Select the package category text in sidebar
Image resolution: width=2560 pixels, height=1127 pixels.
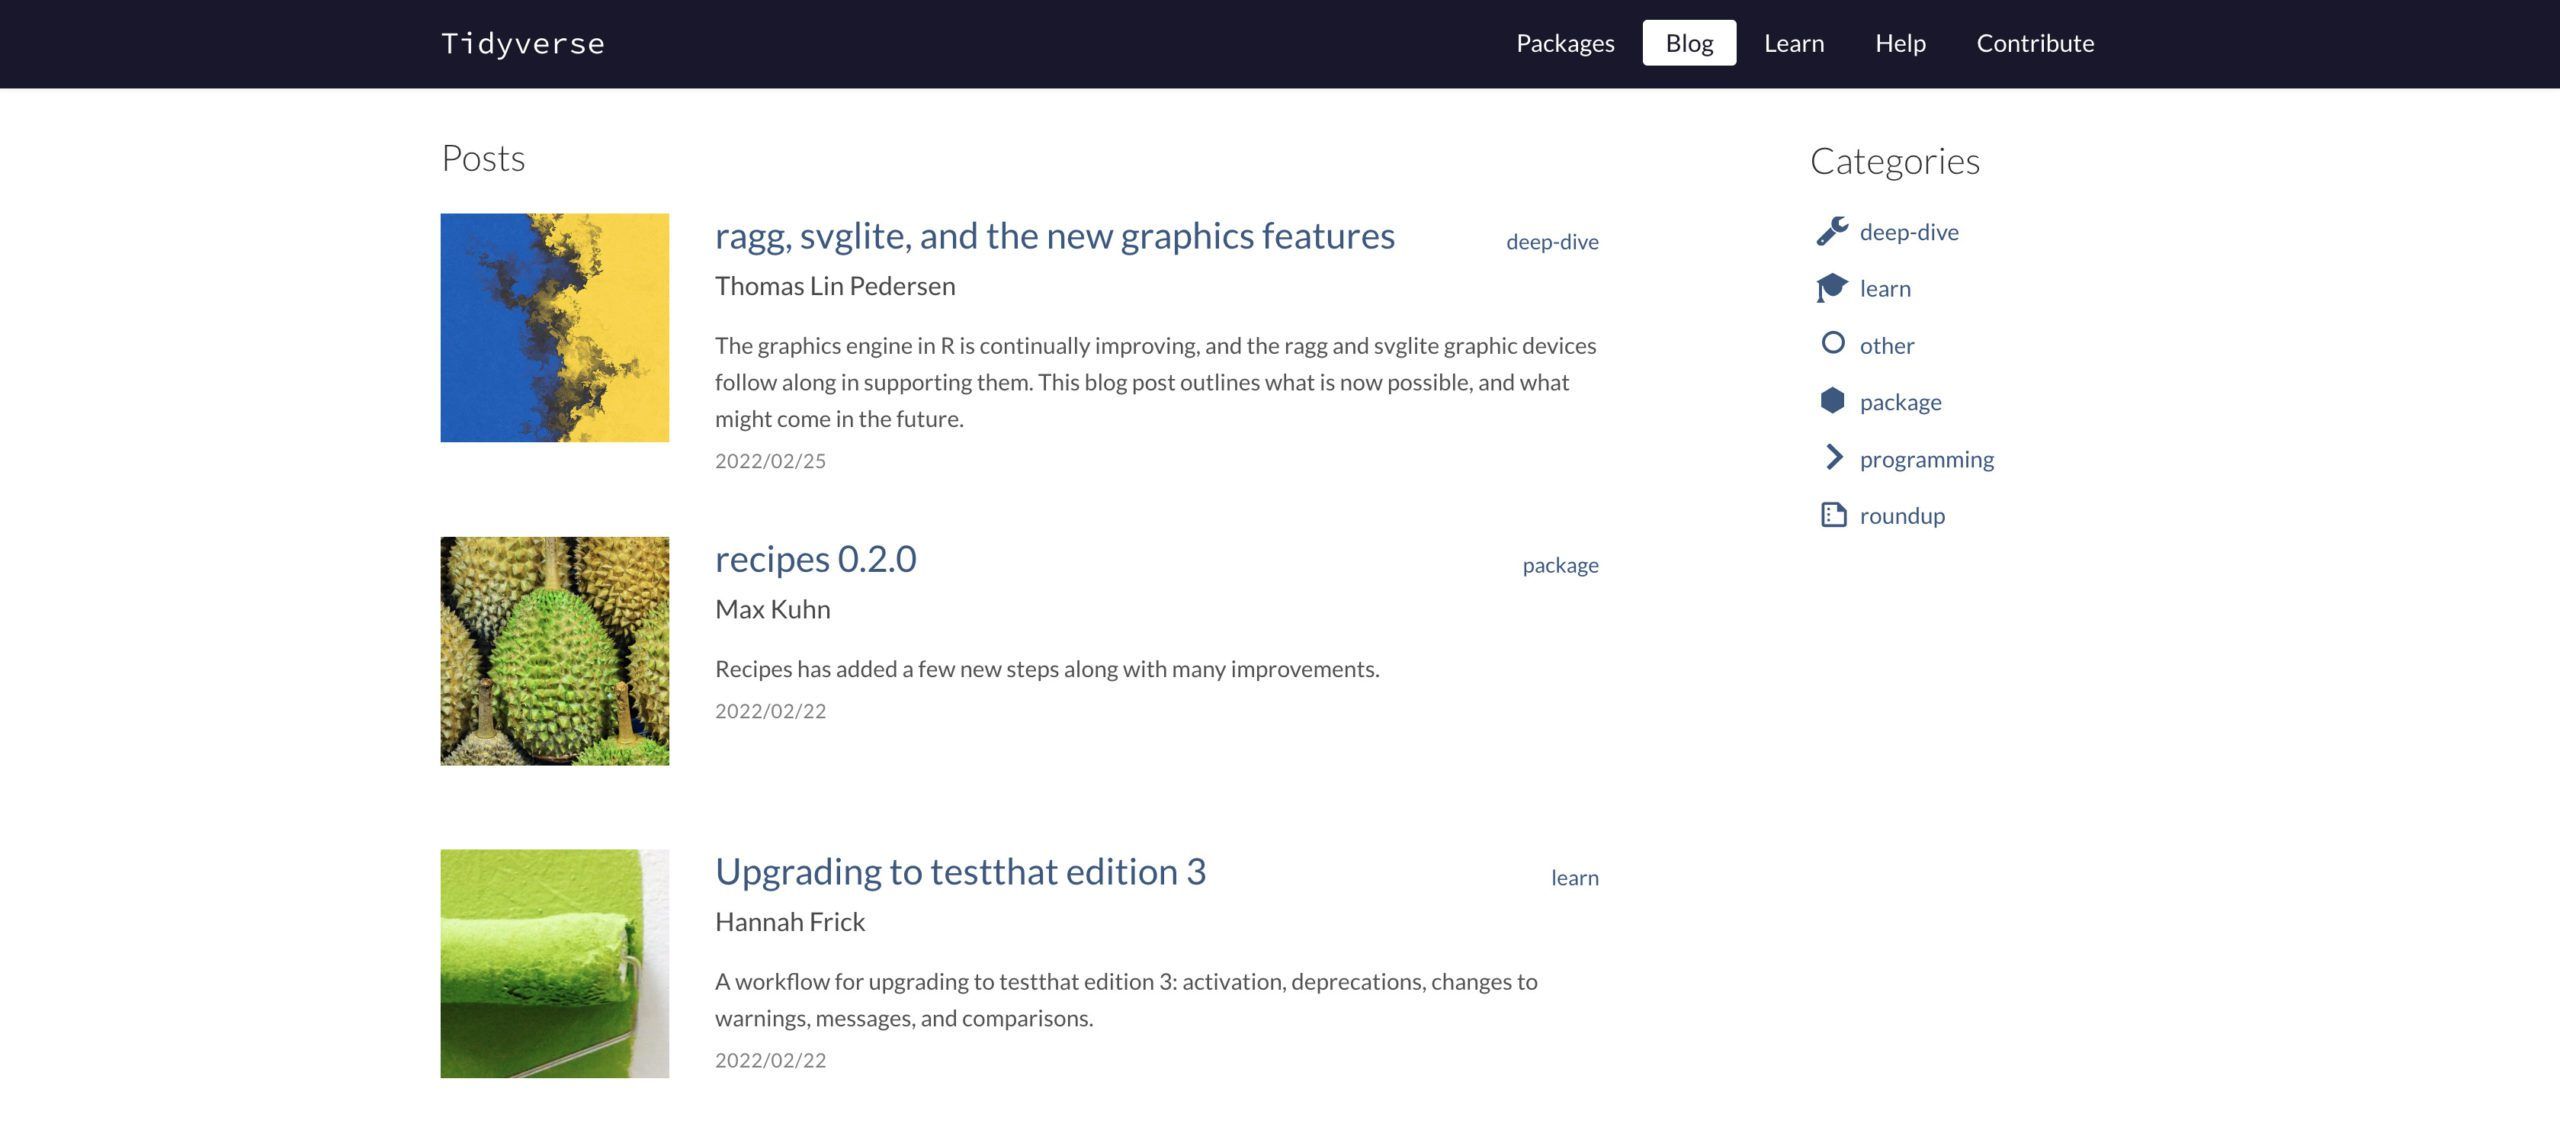[1900, 402]
